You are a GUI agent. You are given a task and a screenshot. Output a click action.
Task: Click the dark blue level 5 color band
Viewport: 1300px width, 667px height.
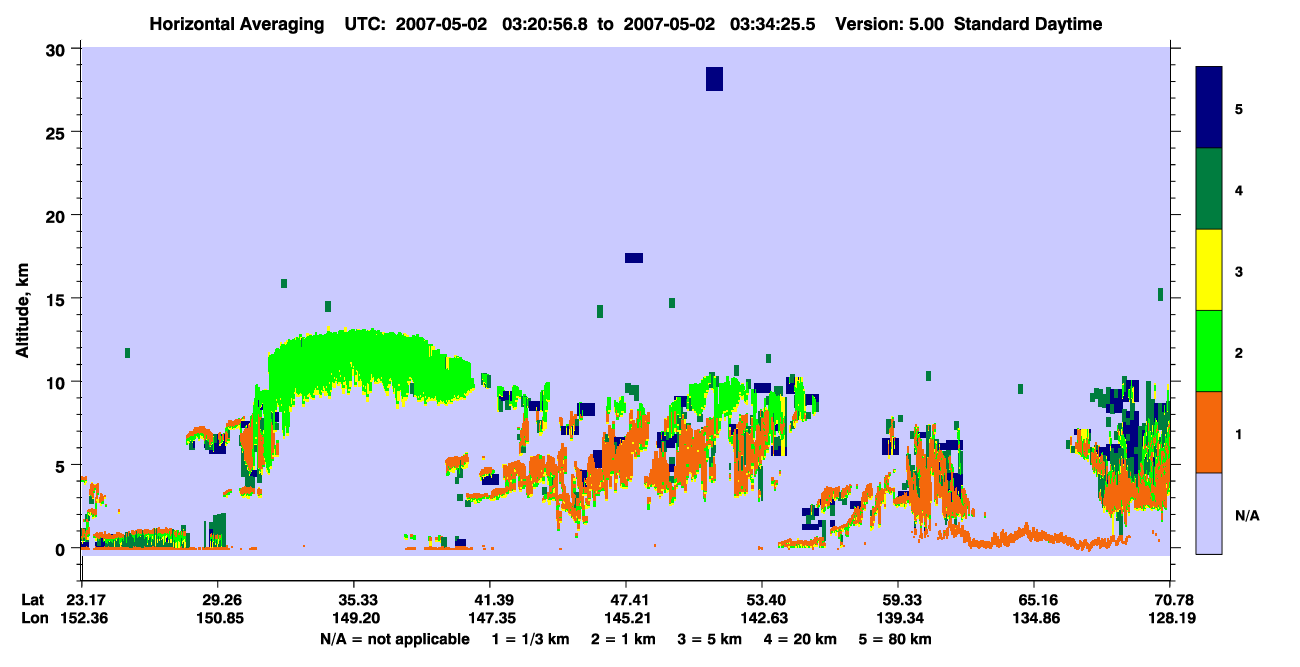click(x=1209, y=108)
